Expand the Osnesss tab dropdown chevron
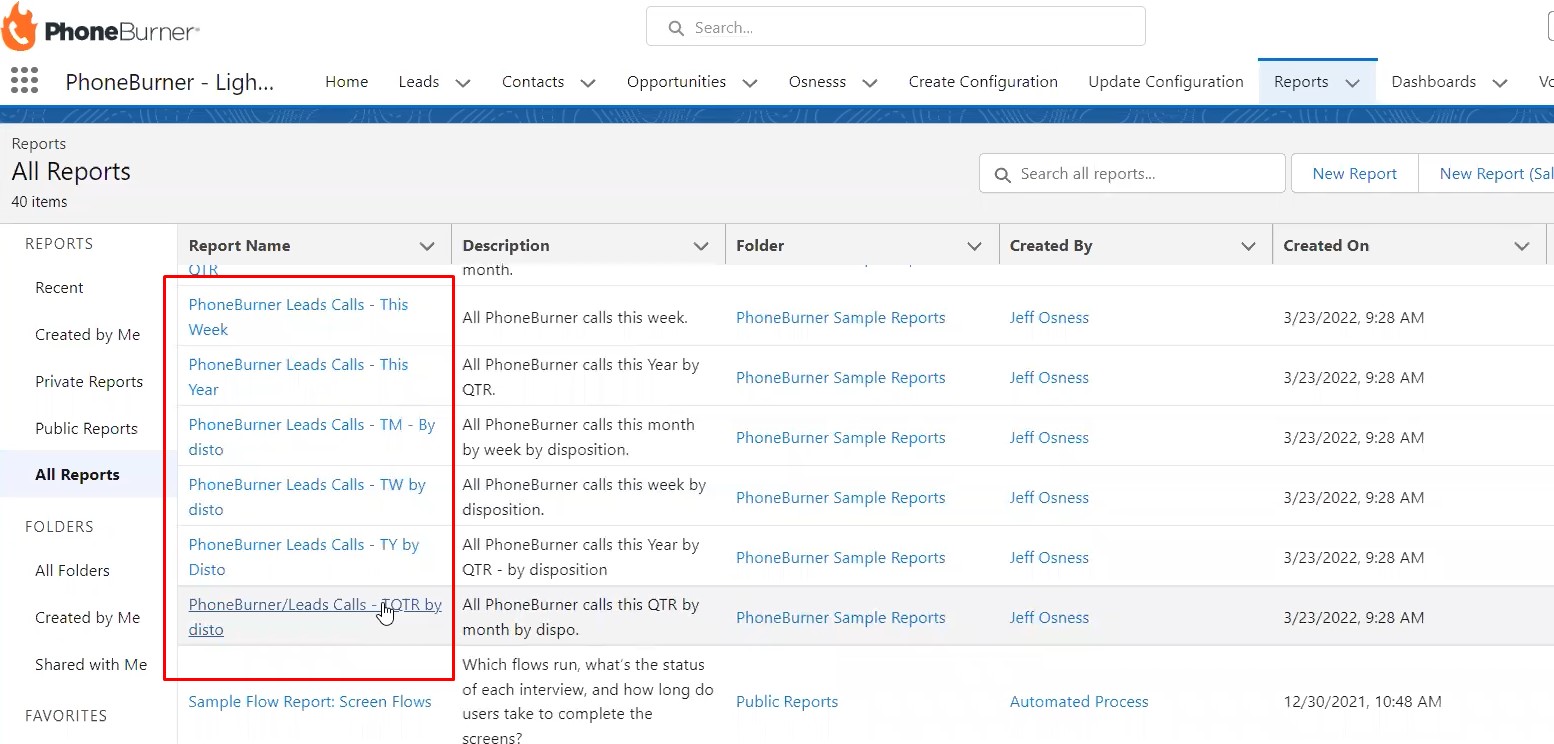Viewport: 1554px width, 744px height. click(x=870, y=83)
